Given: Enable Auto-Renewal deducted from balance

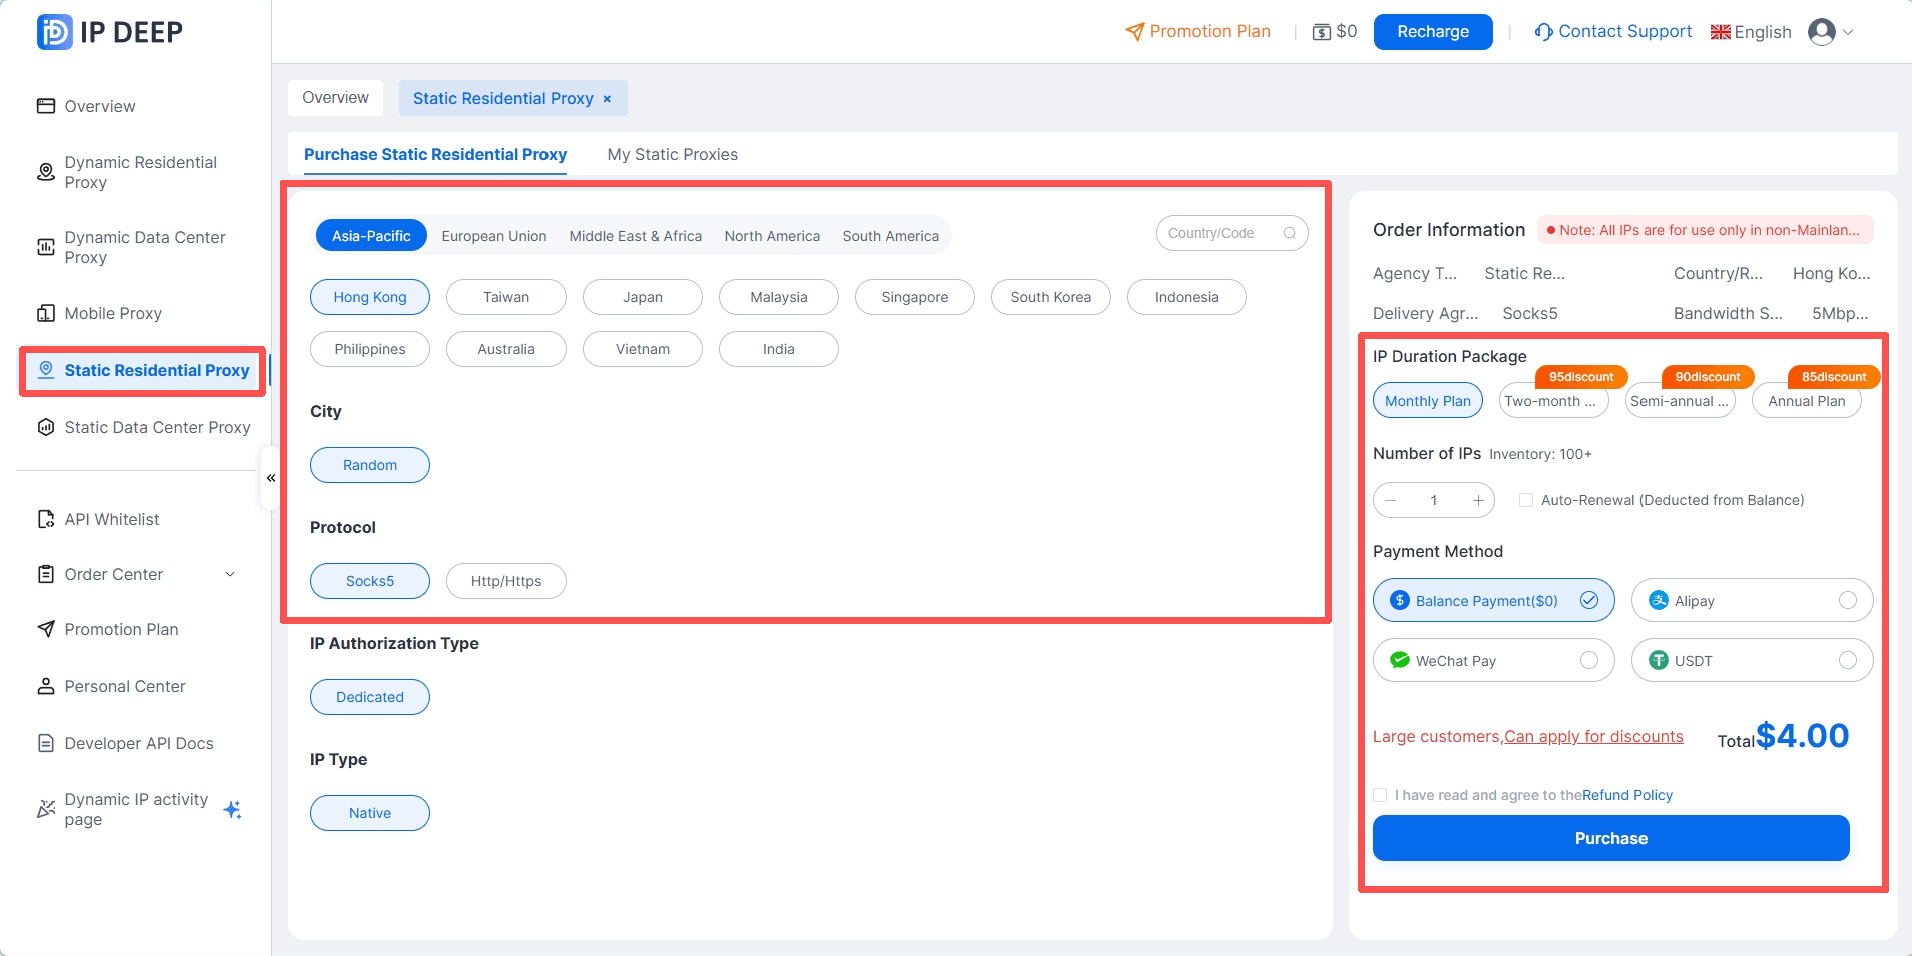Looking at the screenshot, I should (x=1525, y=500).
